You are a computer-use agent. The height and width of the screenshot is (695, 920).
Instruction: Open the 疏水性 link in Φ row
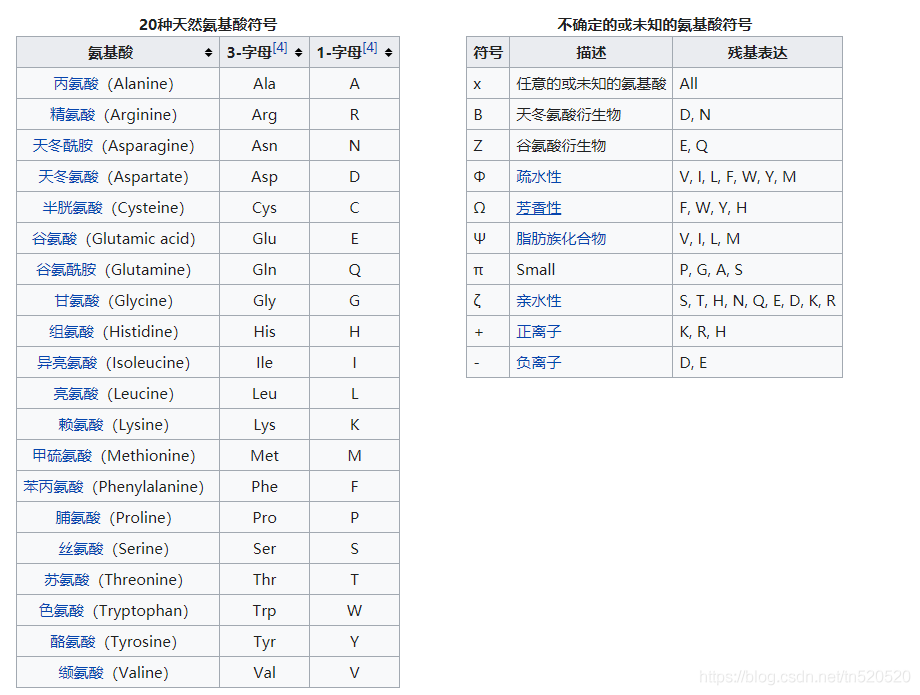(539, 177)
